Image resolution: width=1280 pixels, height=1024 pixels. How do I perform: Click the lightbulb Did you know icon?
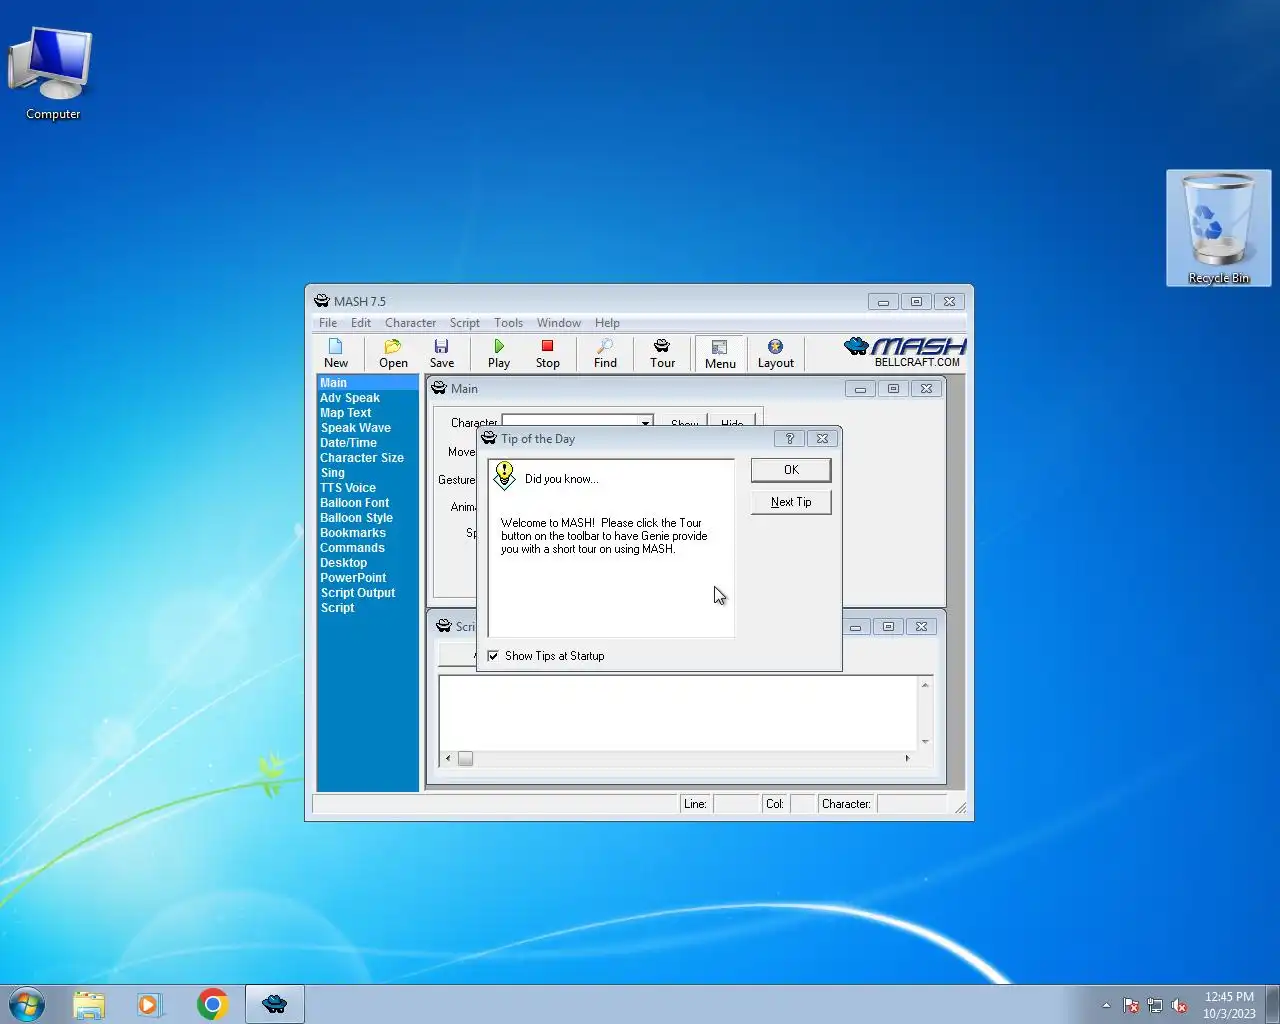pyautogui.click(x=505, y=475)
